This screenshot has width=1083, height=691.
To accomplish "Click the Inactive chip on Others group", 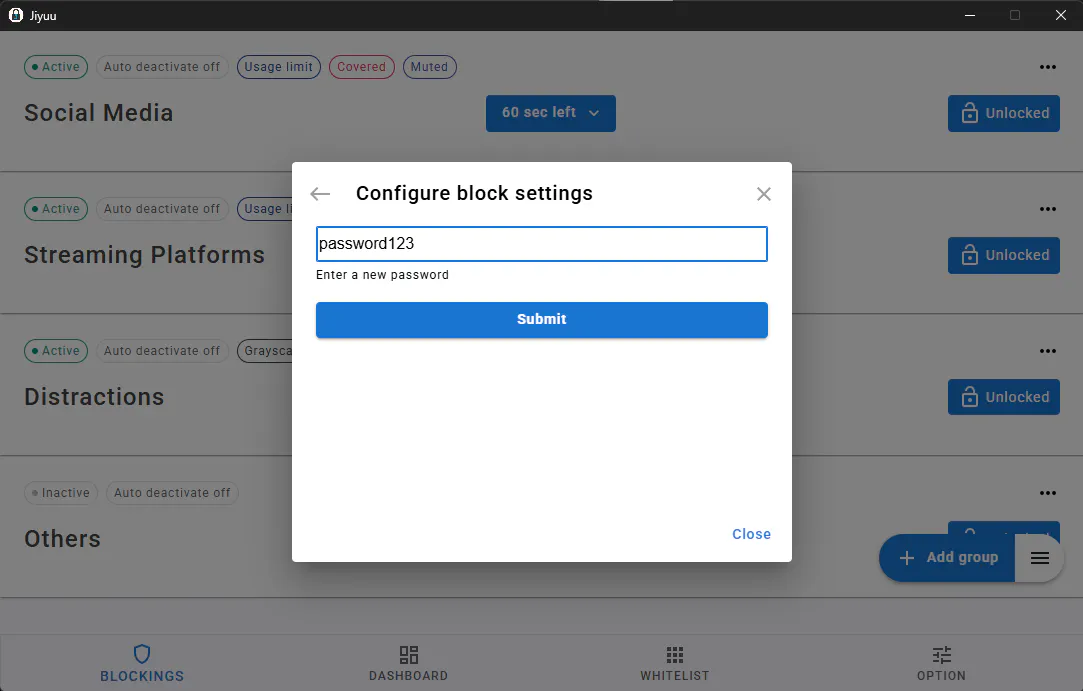I will click(x=61, y=493).
